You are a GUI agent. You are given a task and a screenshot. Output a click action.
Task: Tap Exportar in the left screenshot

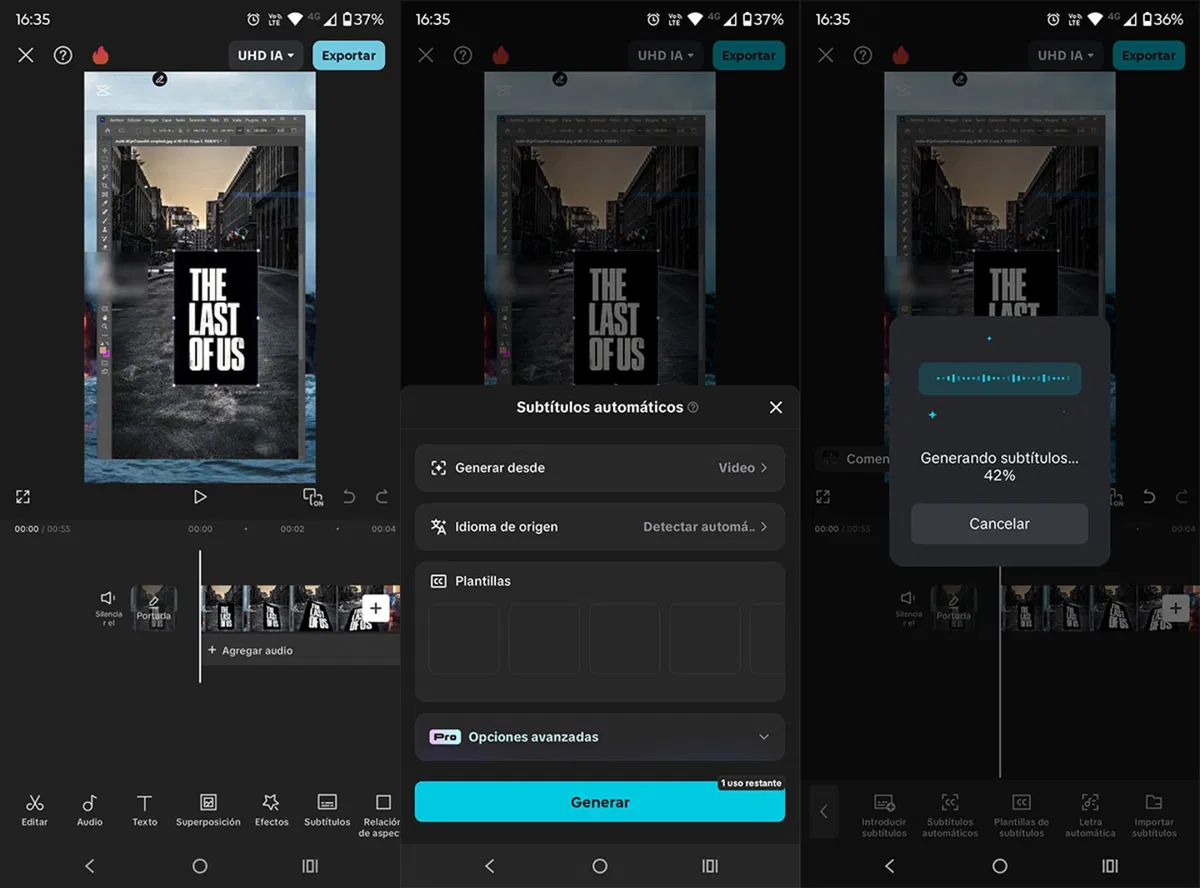point(348,55)
